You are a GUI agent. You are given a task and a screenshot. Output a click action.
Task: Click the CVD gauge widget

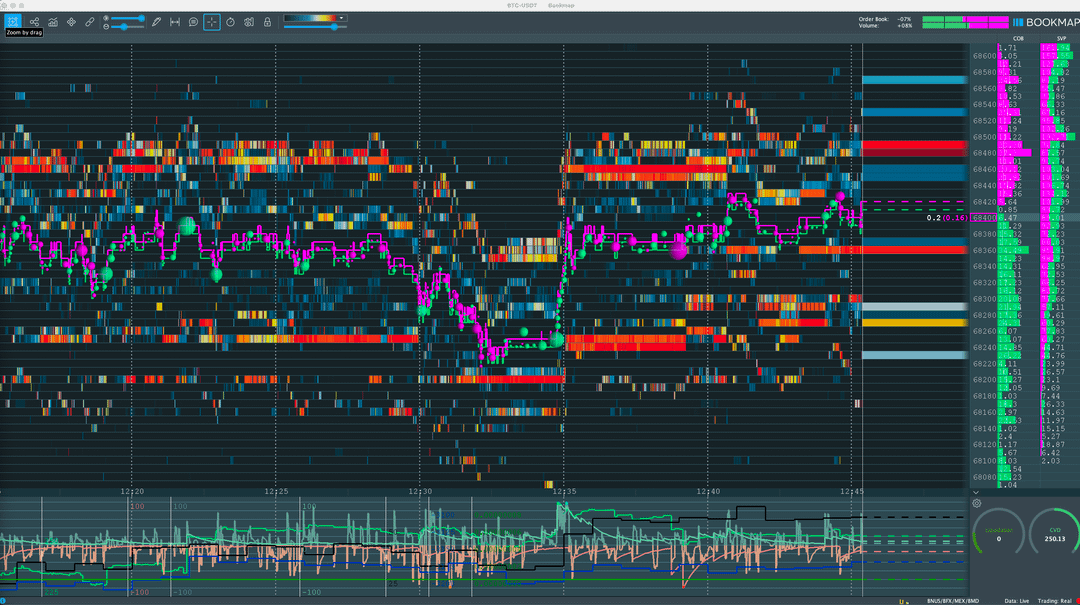[1055, 537]
